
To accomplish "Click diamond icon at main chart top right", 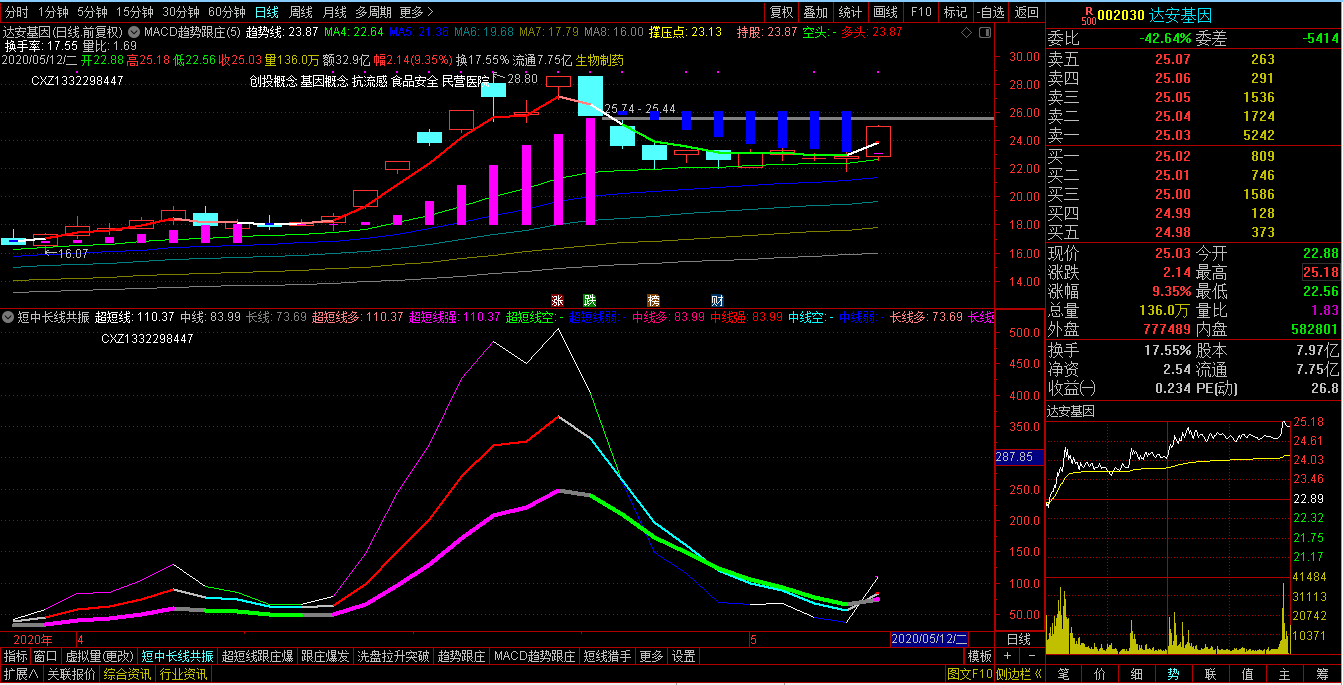I will 966,33.
